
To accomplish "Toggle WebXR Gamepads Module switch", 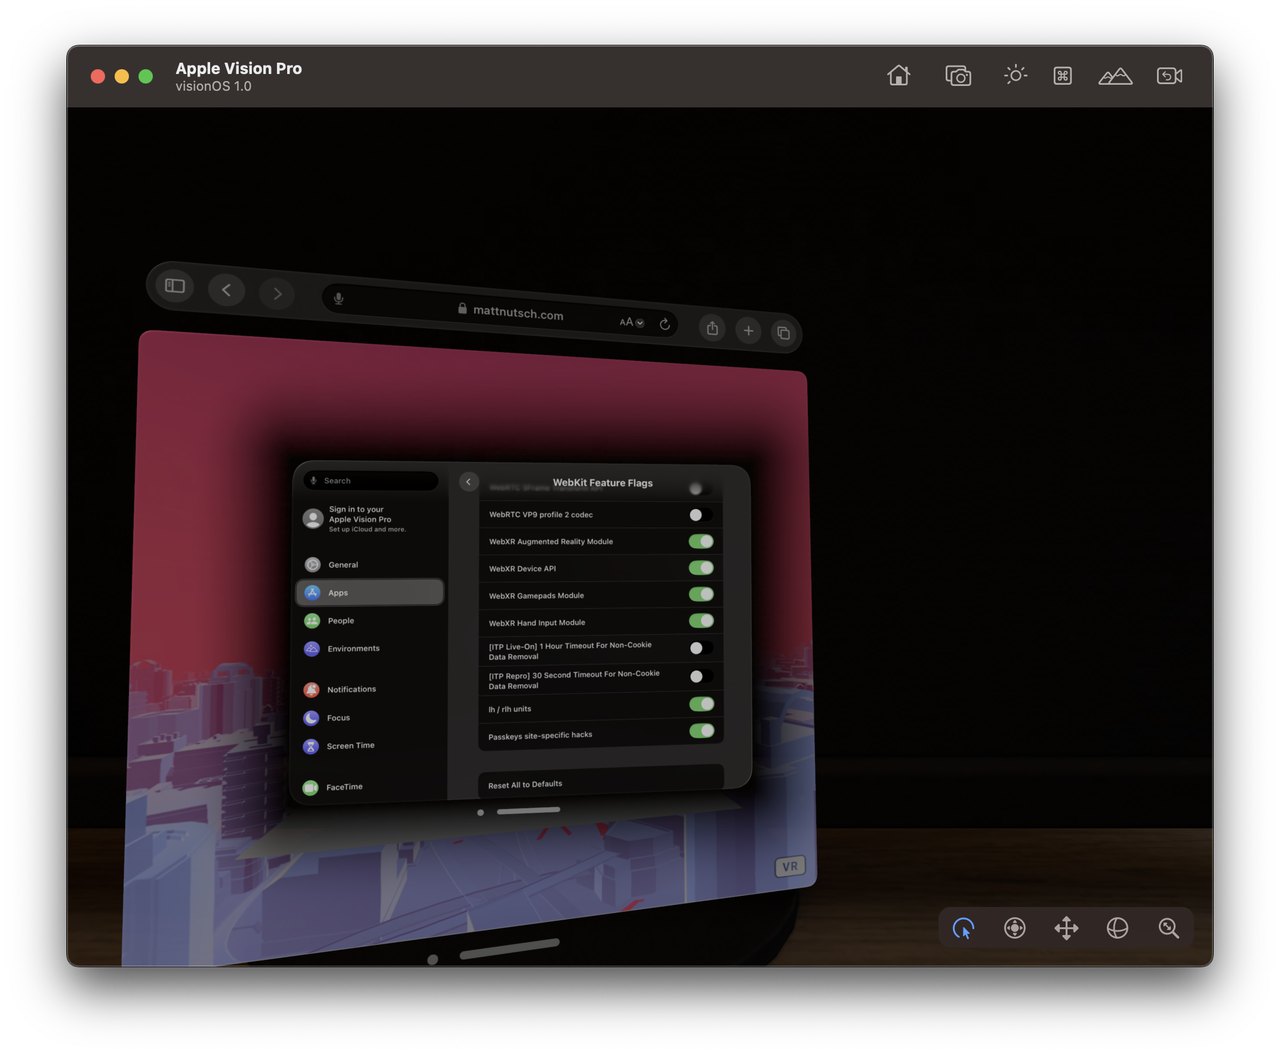I will [x=701, y=594].
